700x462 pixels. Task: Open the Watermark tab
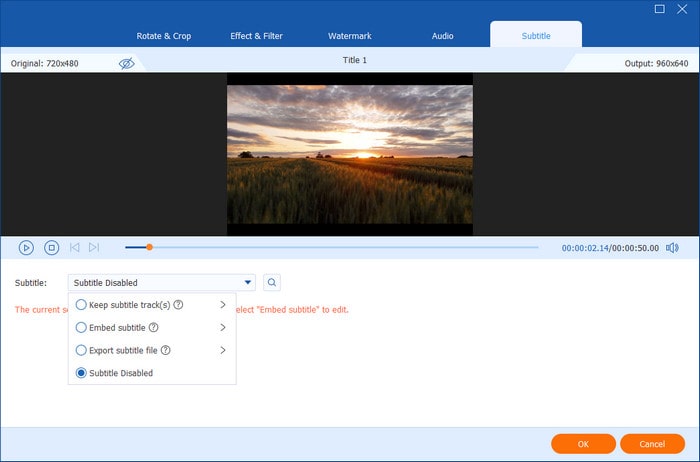click(x=350, y=36)
